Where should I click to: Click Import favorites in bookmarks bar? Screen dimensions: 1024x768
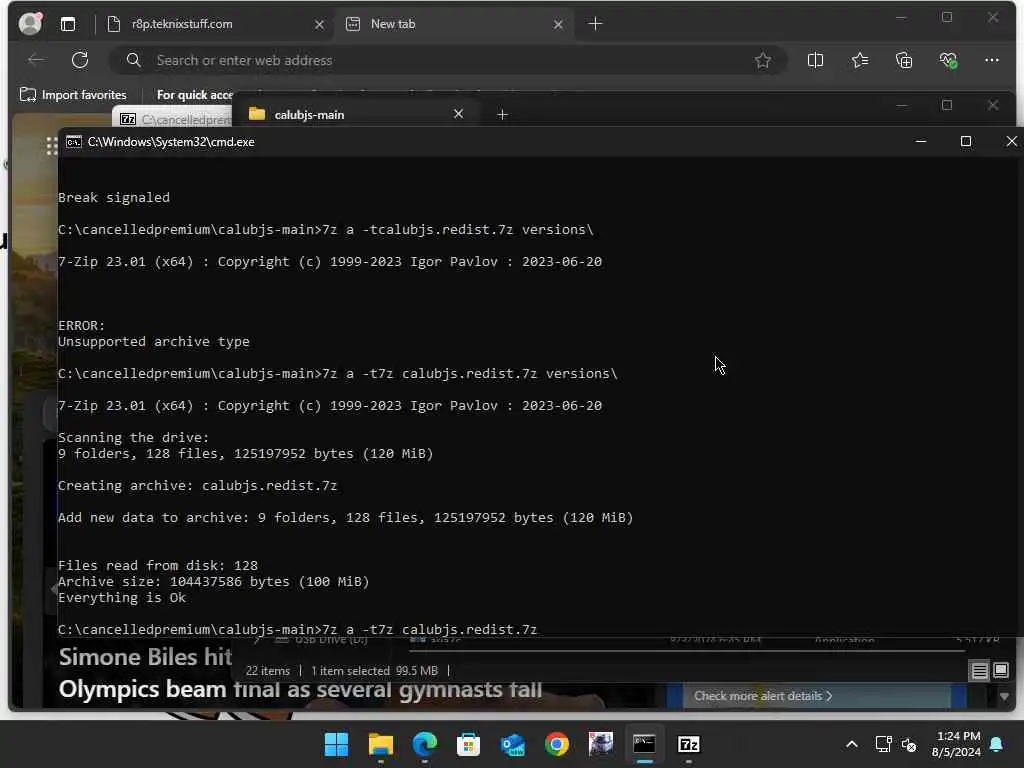coord(72,95)
